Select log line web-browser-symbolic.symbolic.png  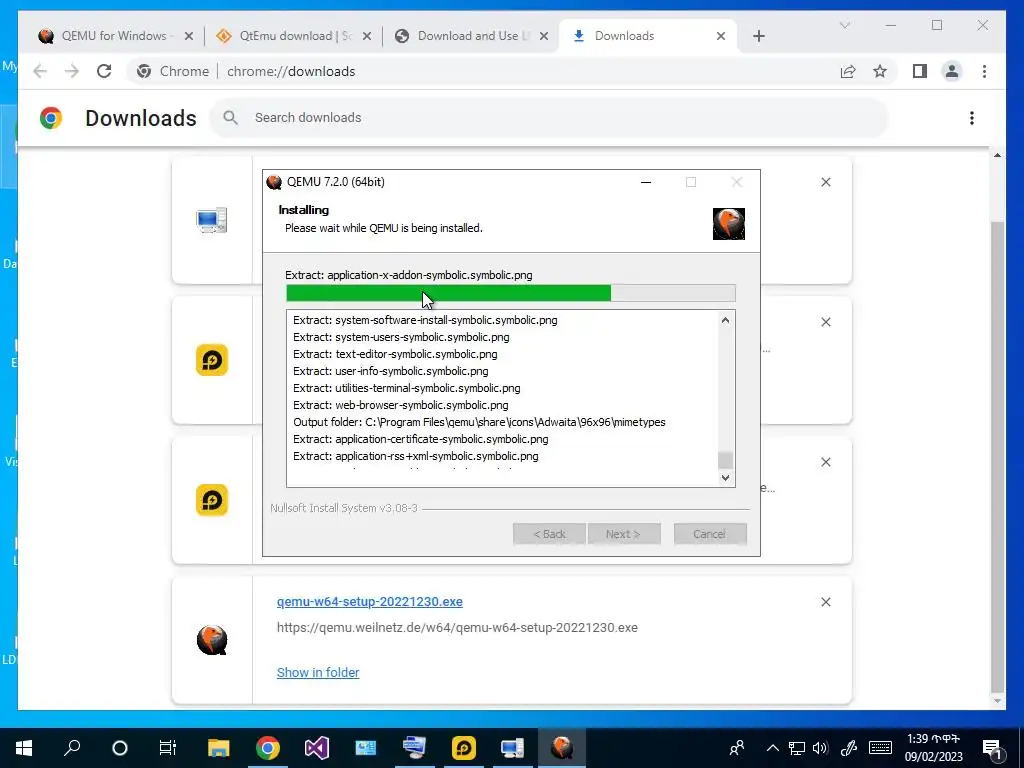400,405
